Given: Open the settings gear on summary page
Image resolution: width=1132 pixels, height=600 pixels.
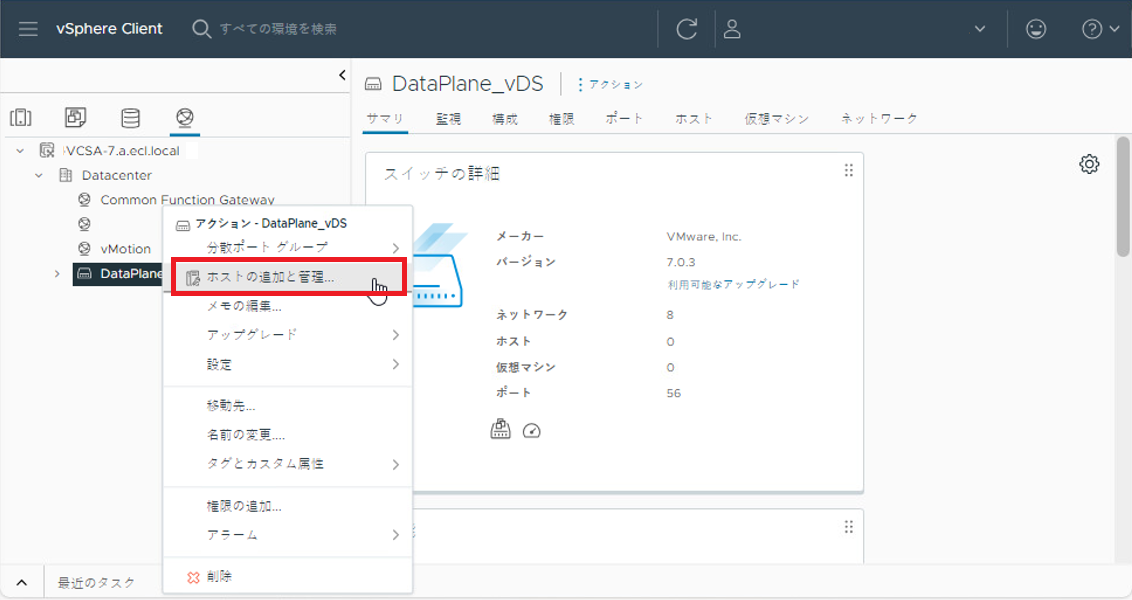Looking at the screenshot, I should click(1089, 164).
